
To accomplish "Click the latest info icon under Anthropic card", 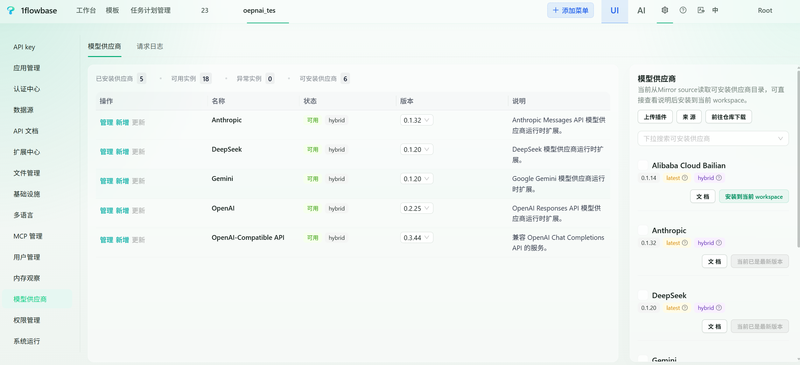I will (x=685, y=243).
